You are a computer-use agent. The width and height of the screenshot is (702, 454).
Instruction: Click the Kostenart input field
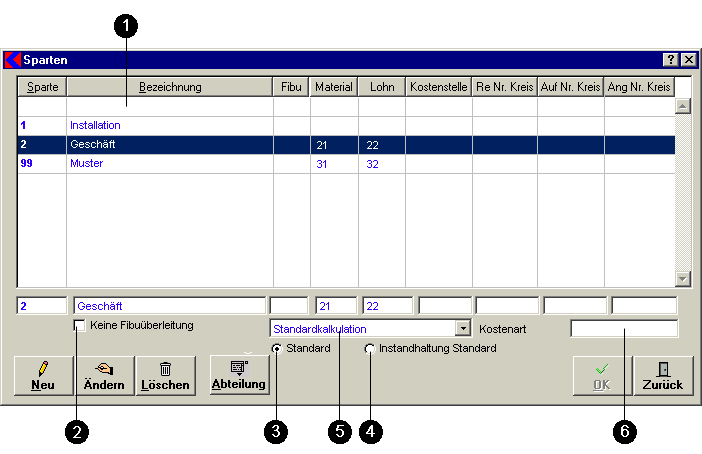[624, 328]
